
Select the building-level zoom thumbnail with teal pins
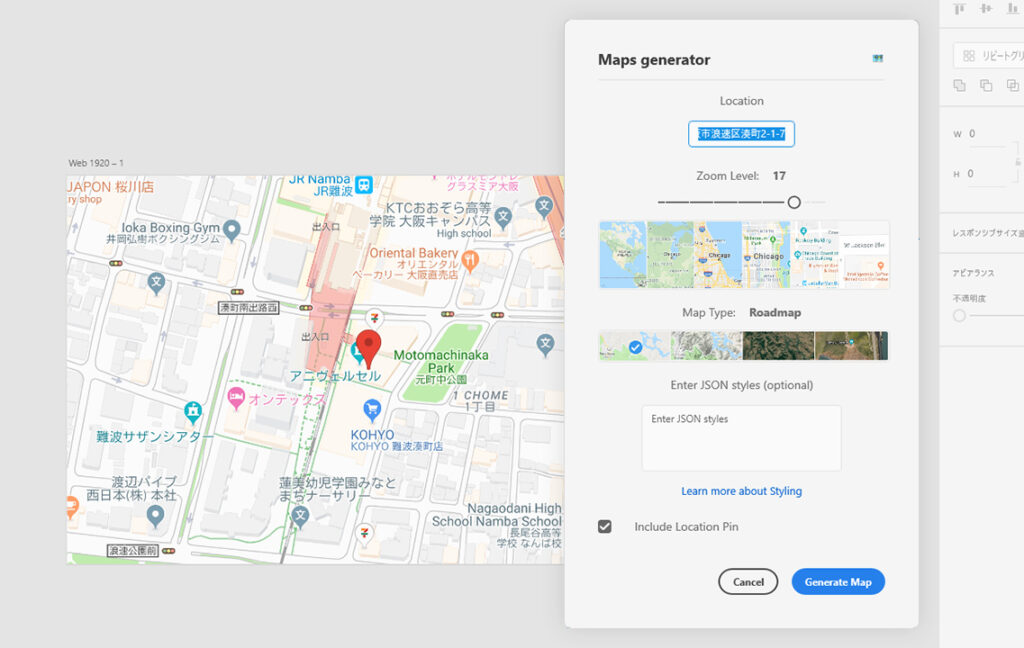[814, 255]
